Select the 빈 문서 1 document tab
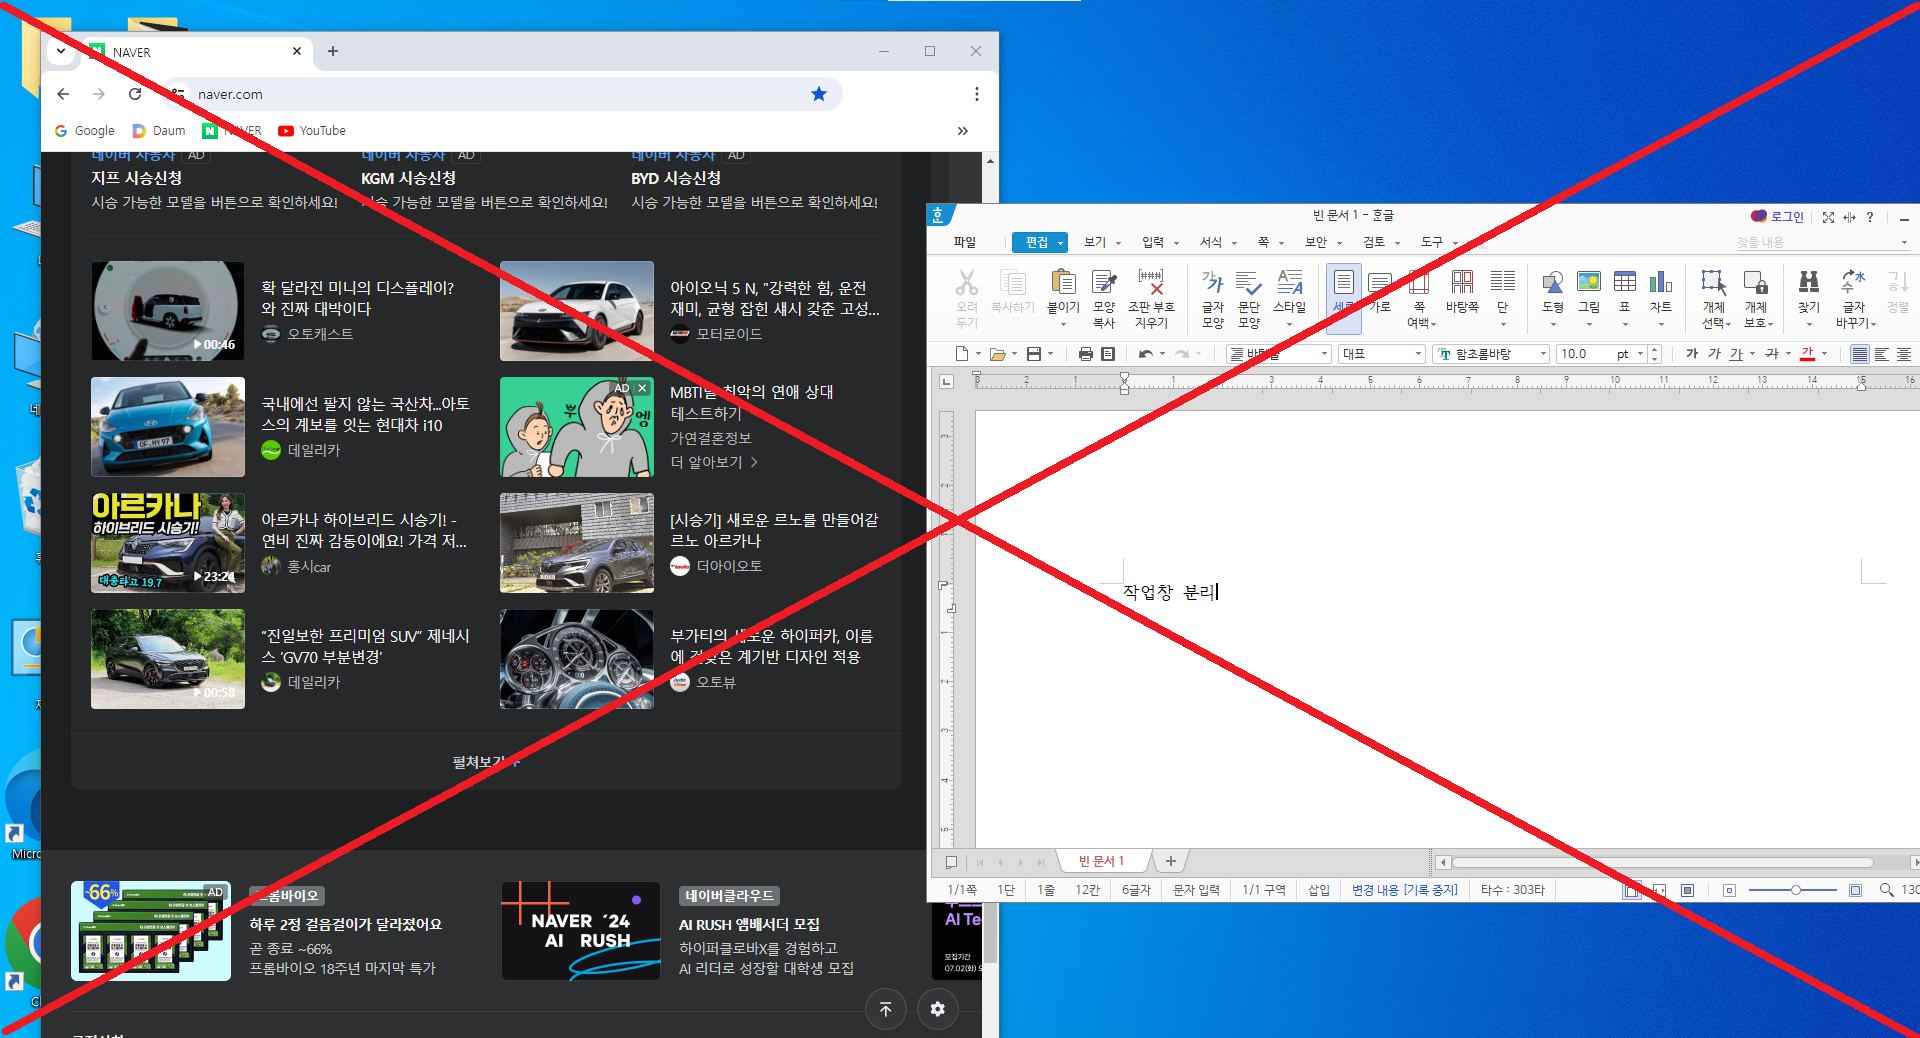Image resolution: width=1920 pixels, height=1038 pixels. click(x=1101, y=861)
